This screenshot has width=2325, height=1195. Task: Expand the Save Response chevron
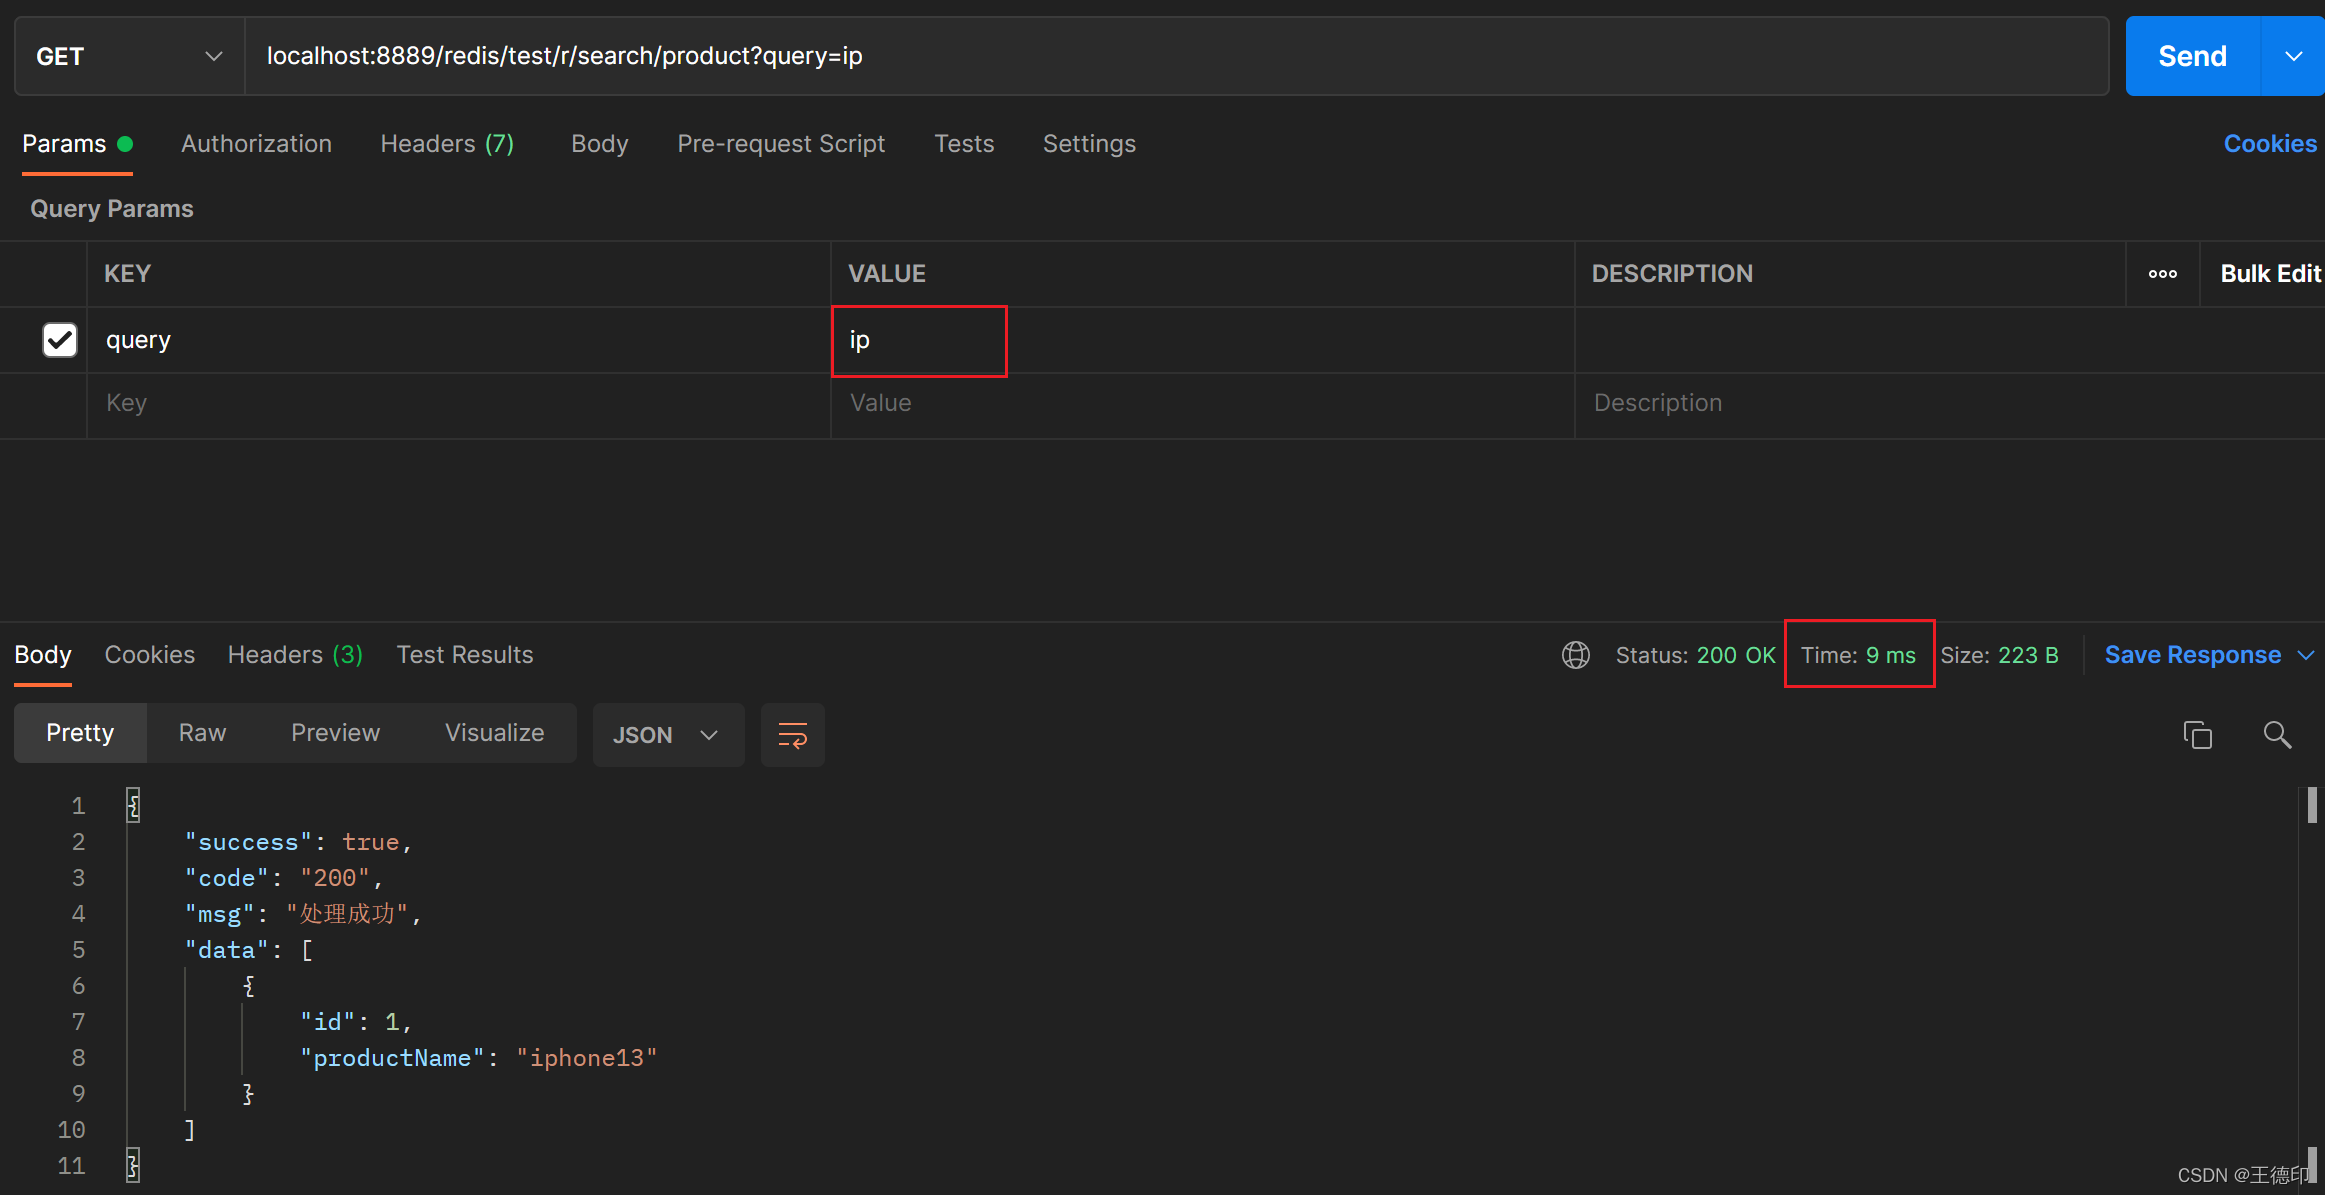(x=2306, y=655)
